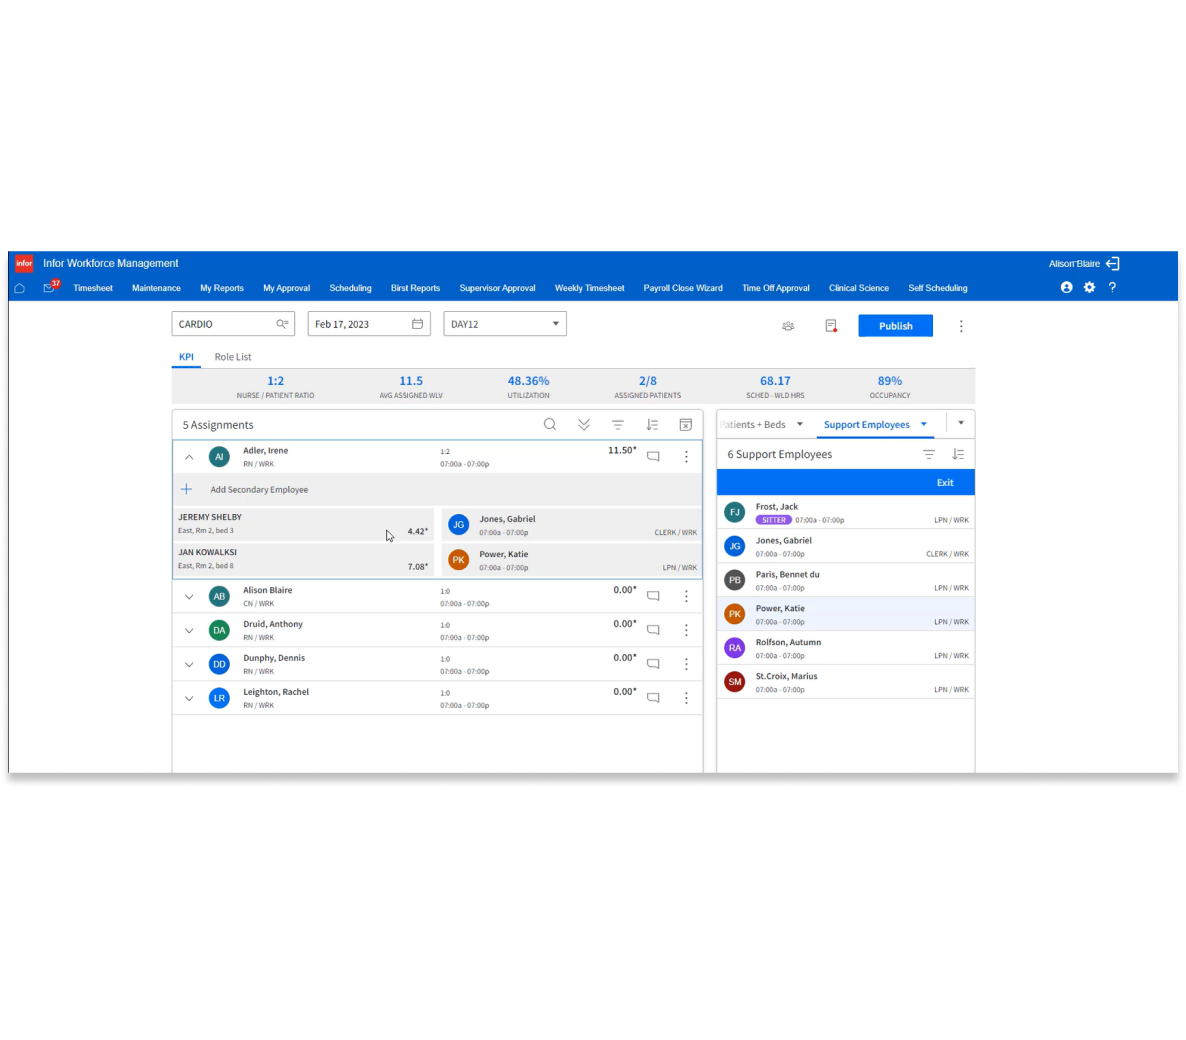Open the filter icon in the Assignments panel
Screen dimensions: 1186x1040
click(618, 425)
